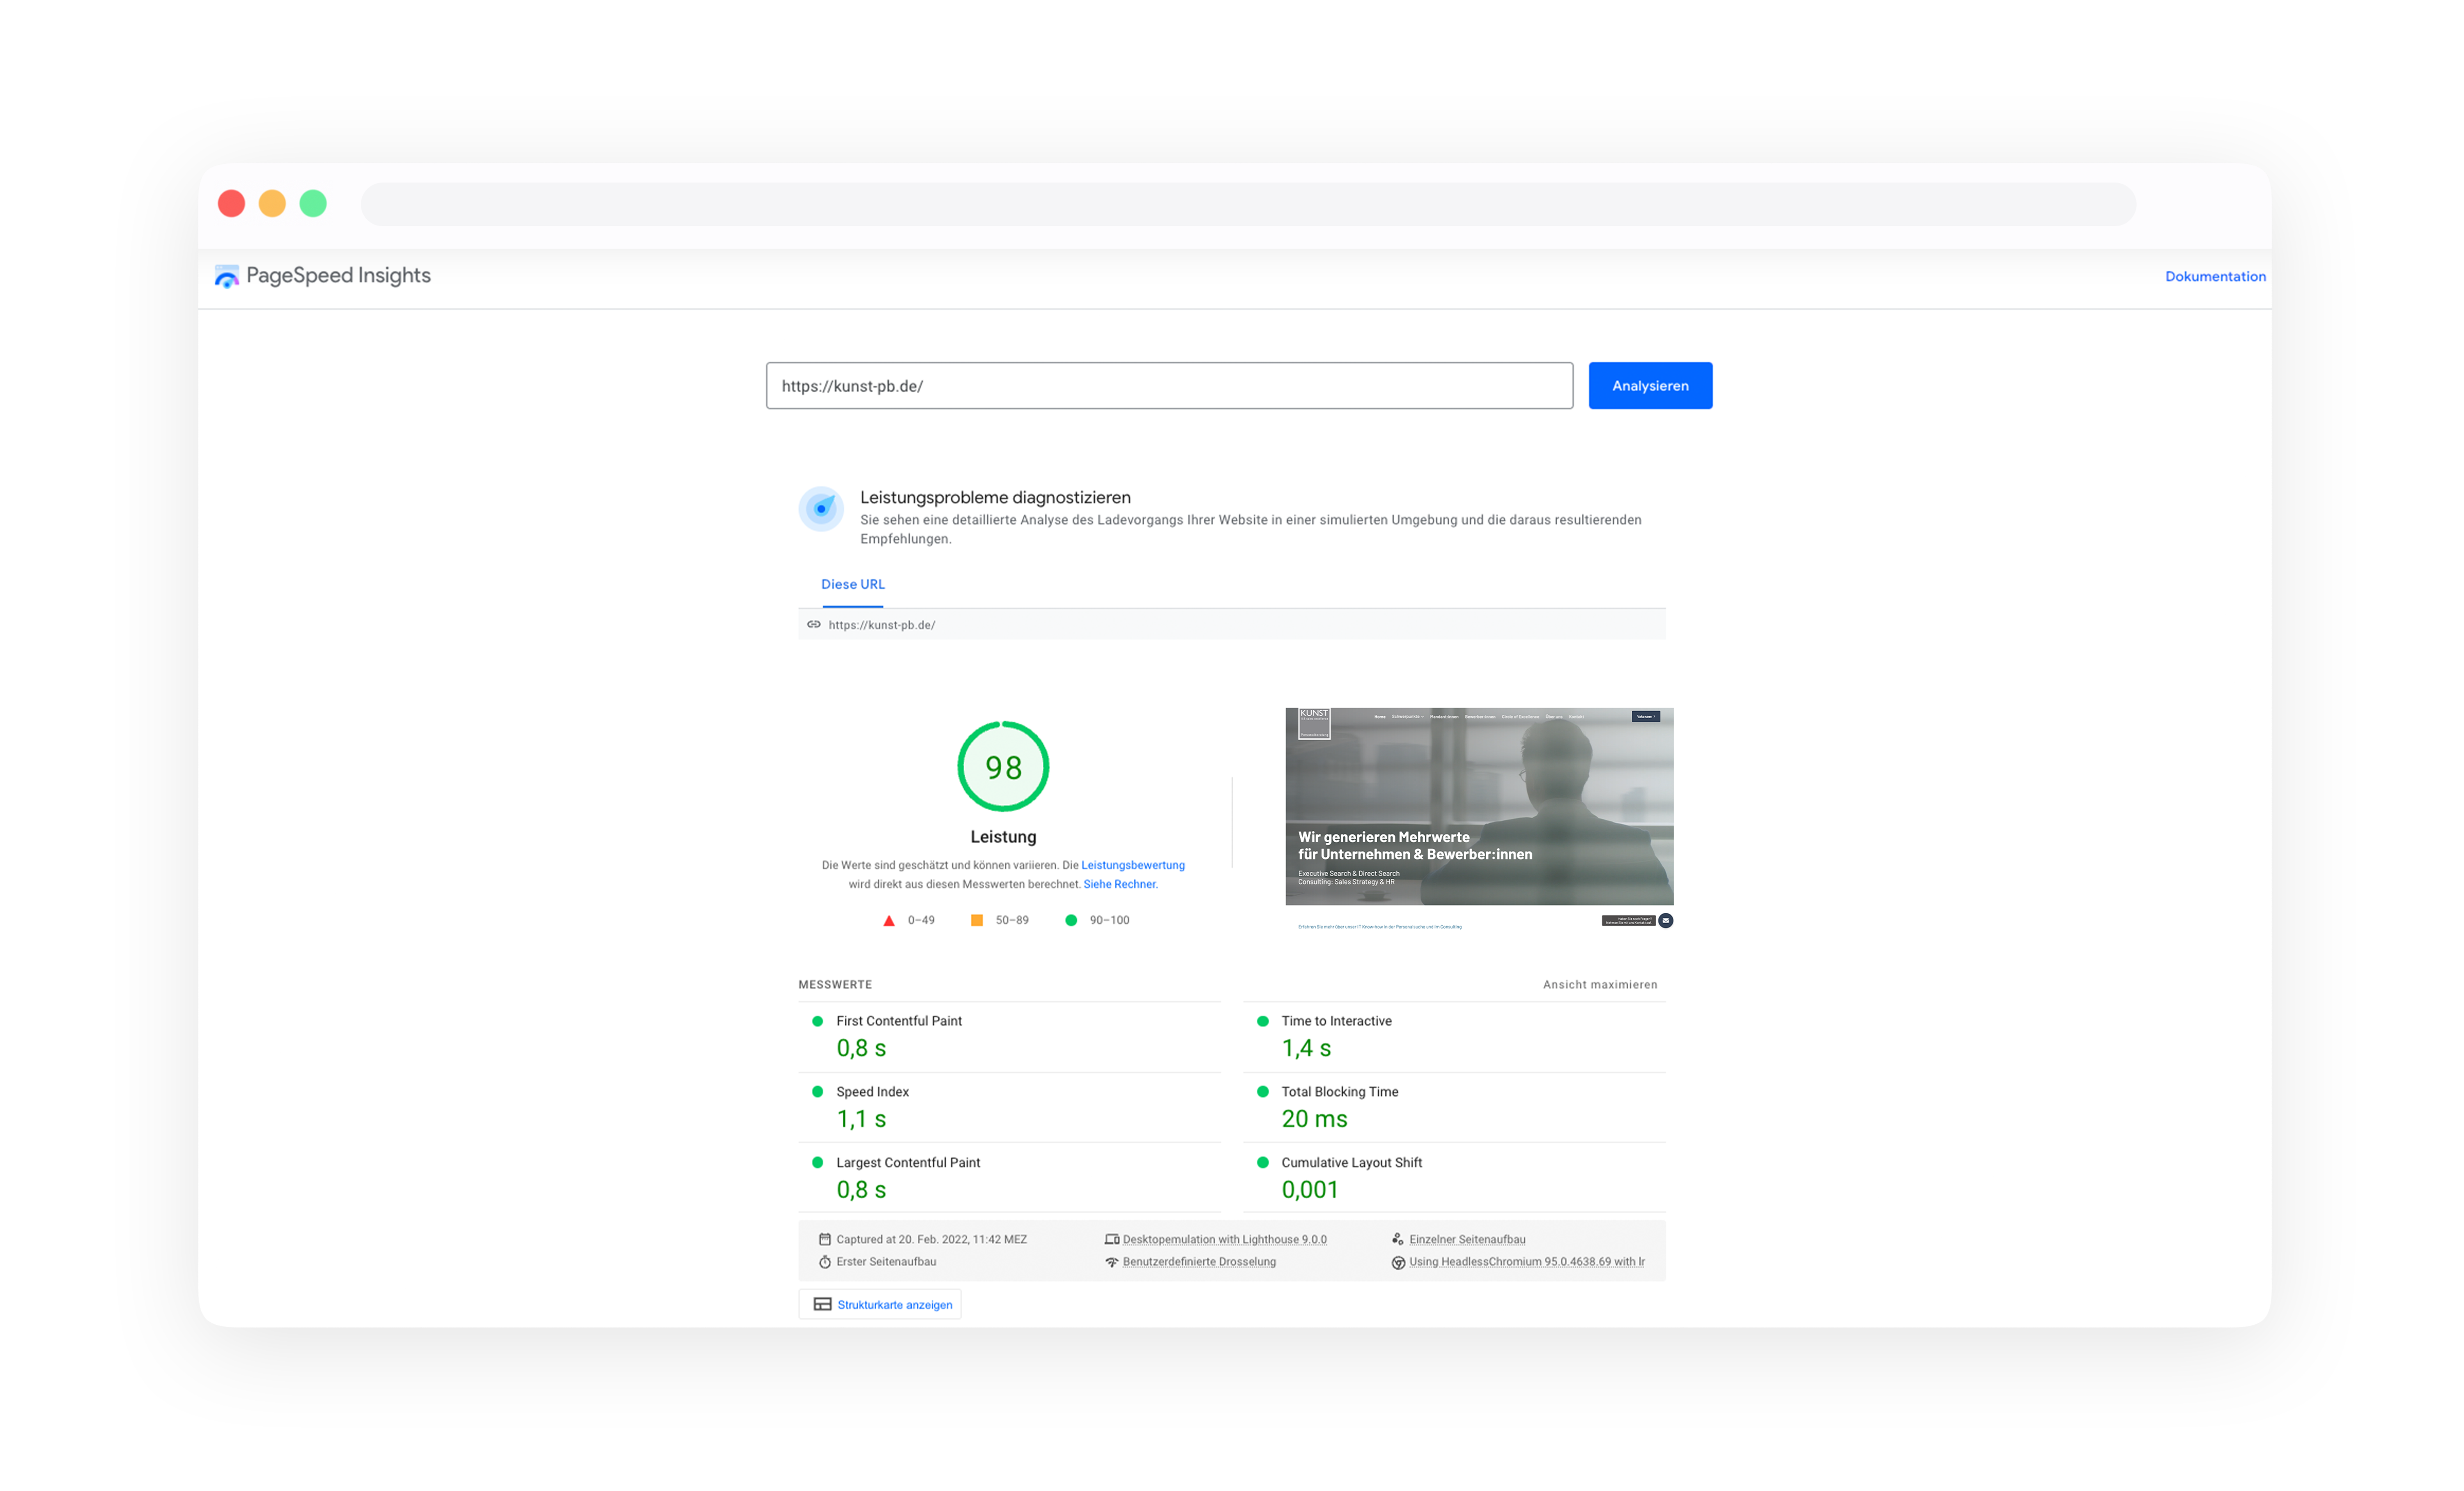Expand the metrics via Ansicht maximieren

(1599, 985)
